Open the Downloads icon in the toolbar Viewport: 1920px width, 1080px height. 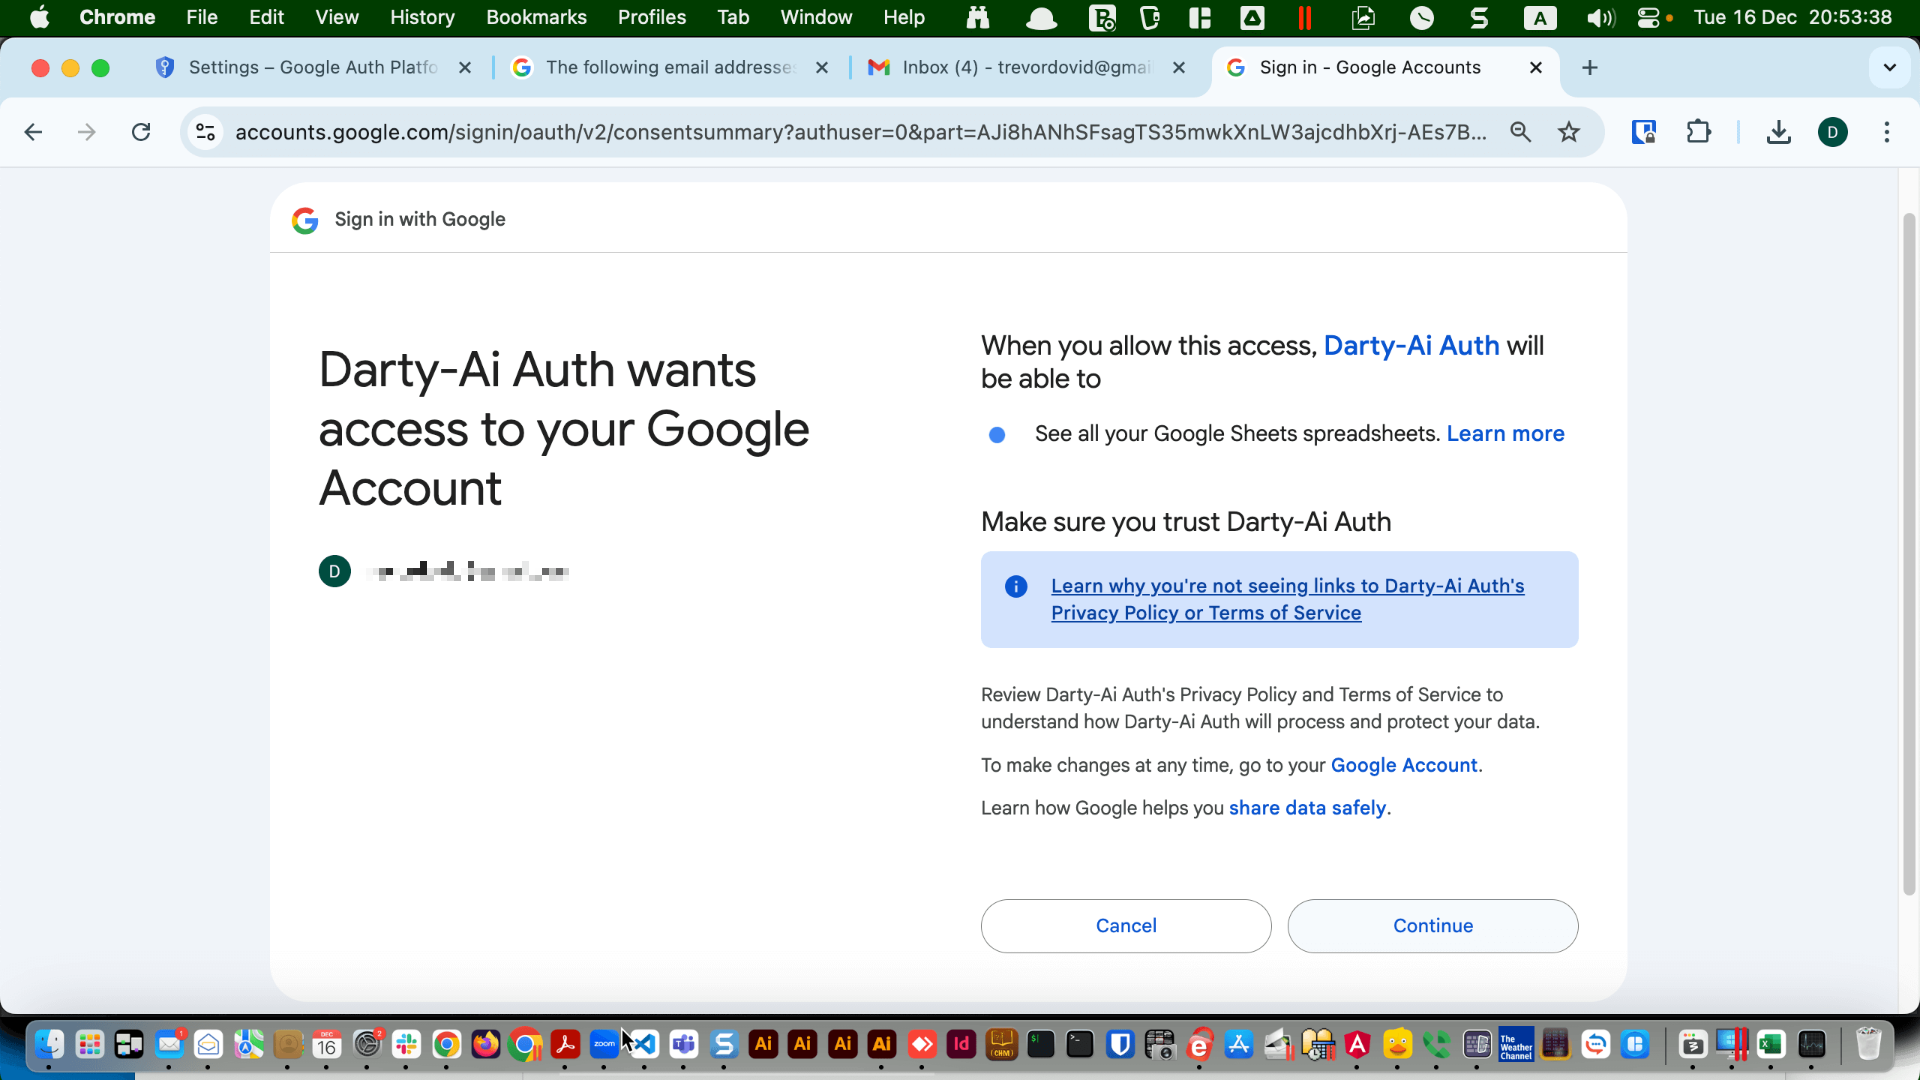pos(1778,131)
